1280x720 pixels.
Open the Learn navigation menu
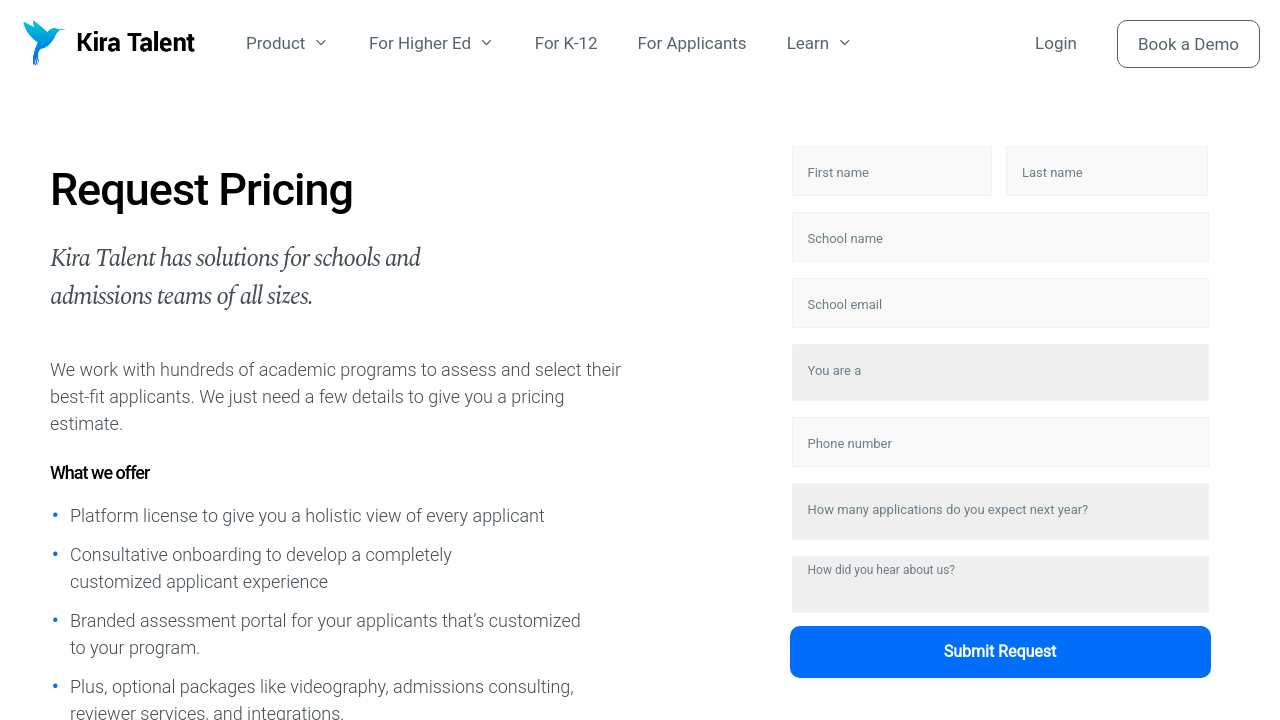pos(808,43)
